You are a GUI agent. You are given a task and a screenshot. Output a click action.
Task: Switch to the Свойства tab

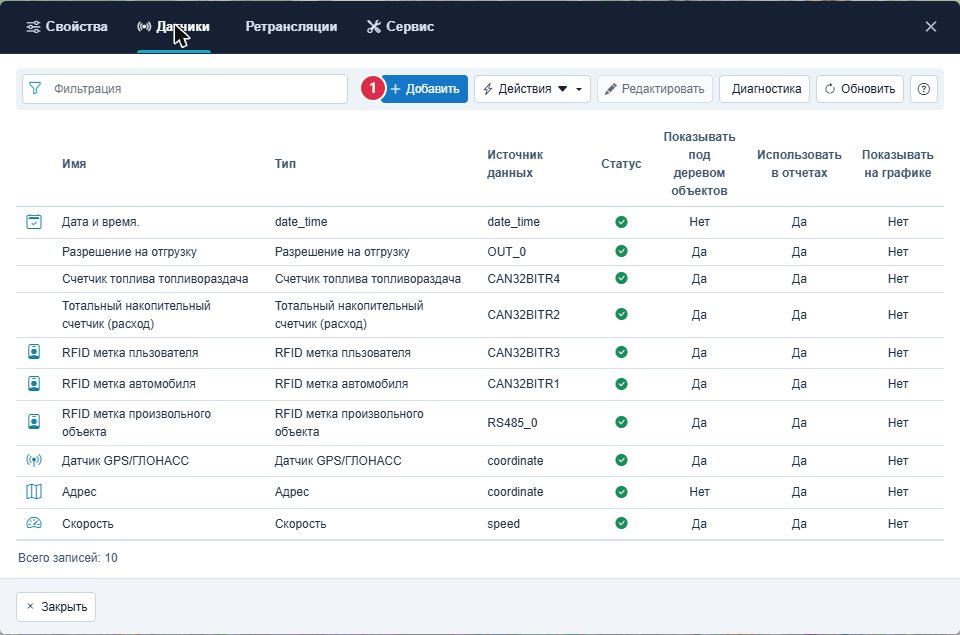[x=67, y=26]
